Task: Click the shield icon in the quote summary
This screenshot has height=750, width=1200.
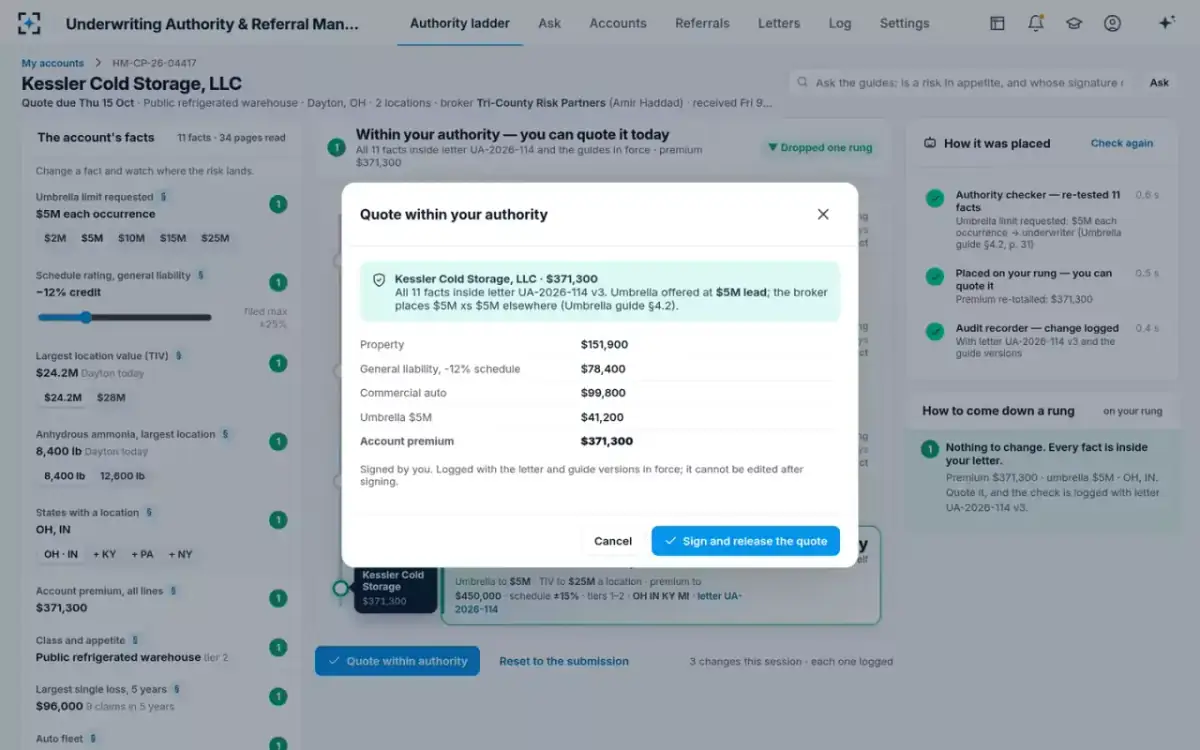Action: (x=379, y=280)
